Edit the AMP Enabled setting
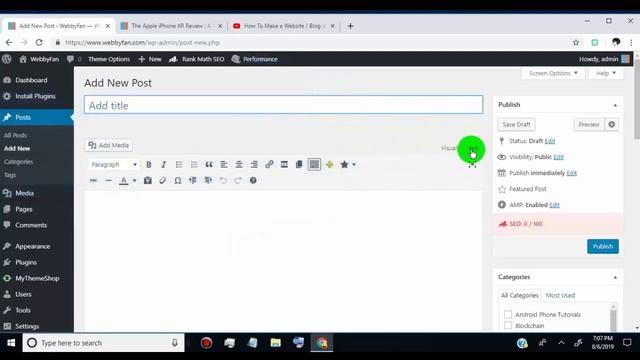 [x=554, y=205]
